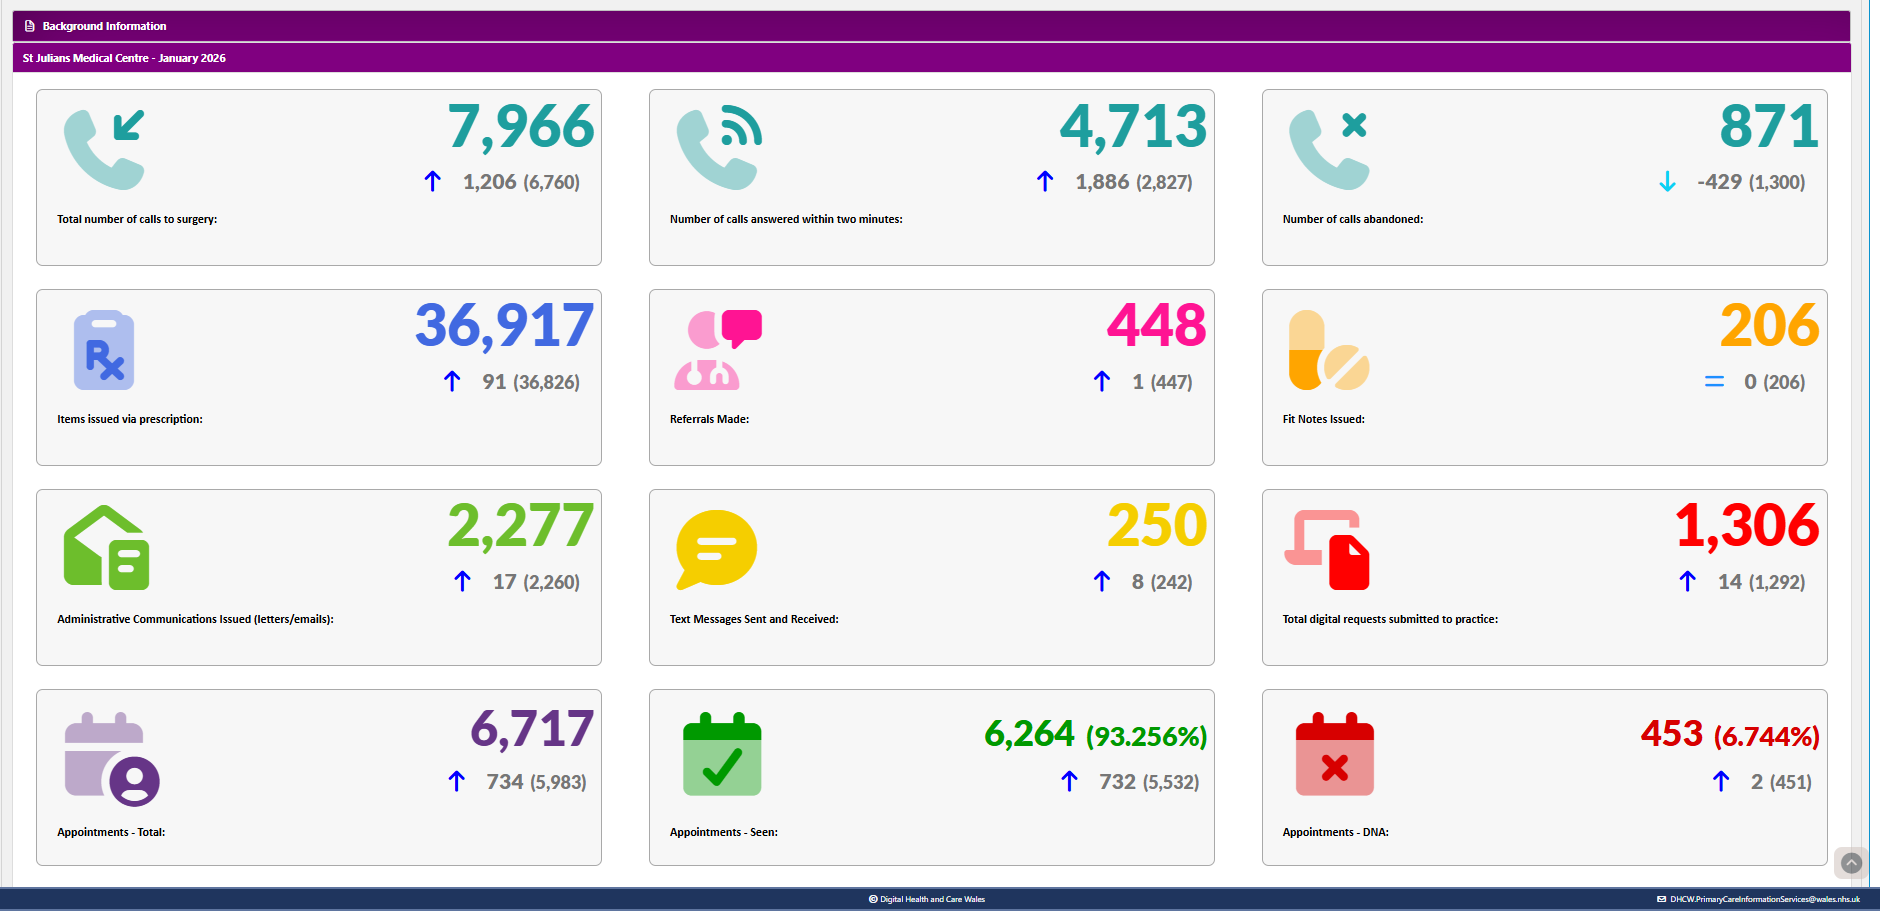
Task: Click the down arrow beside -429 abandoned calls
Action: (x=1667, y=182)
